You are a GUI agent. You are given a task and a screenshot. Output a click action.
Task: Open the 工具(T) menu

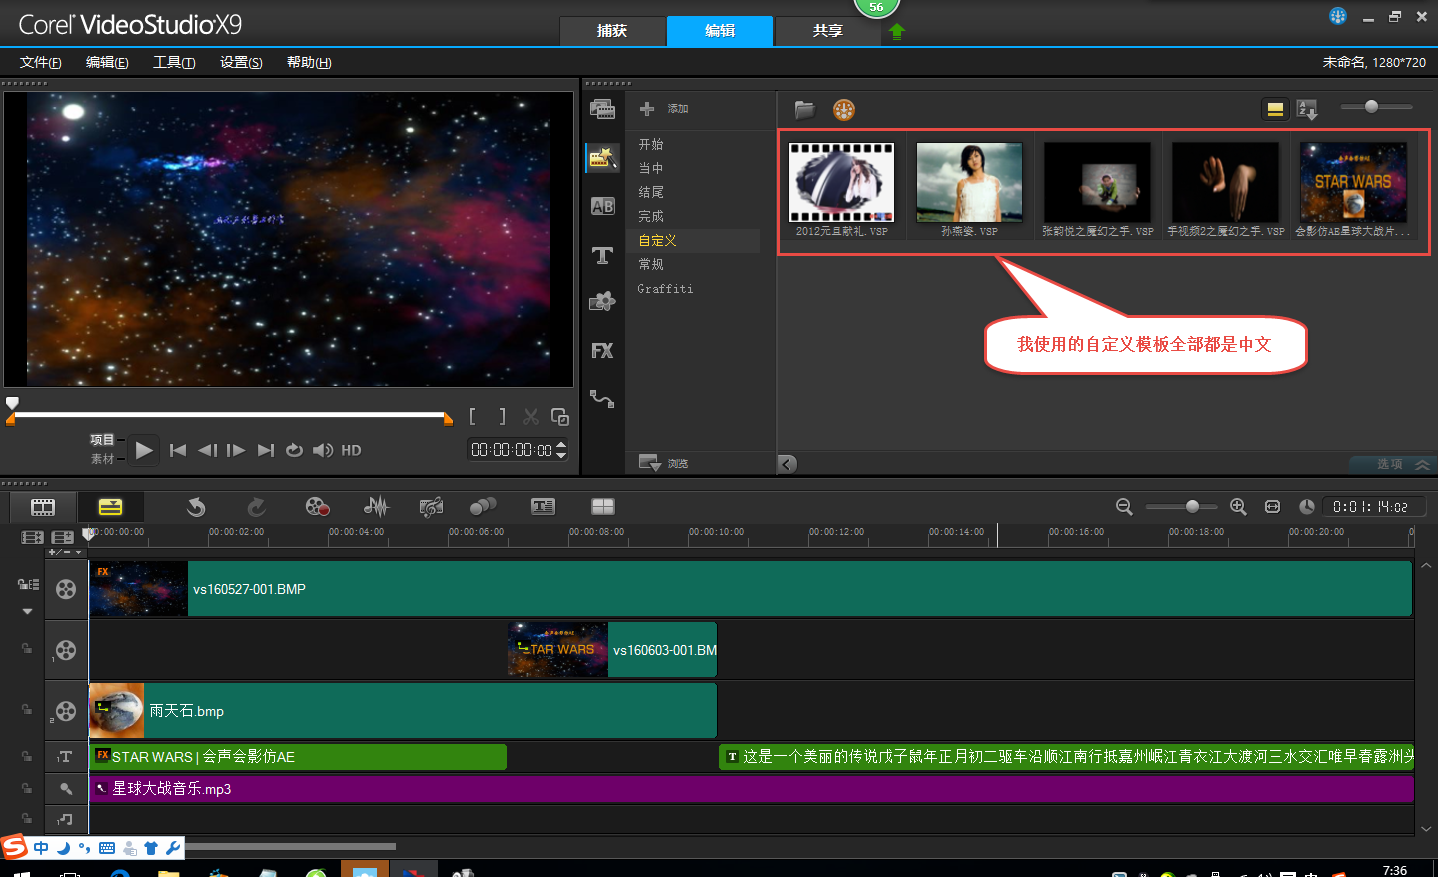point(174,62)
